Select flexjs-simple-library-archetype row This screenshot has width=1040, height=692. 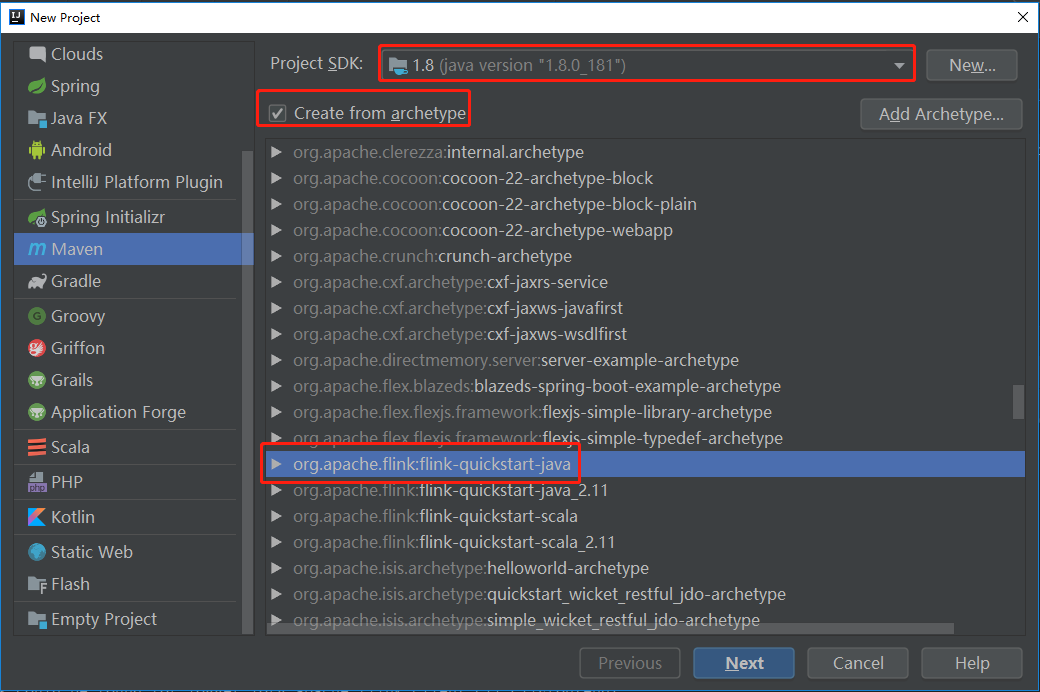click(645, 412)
